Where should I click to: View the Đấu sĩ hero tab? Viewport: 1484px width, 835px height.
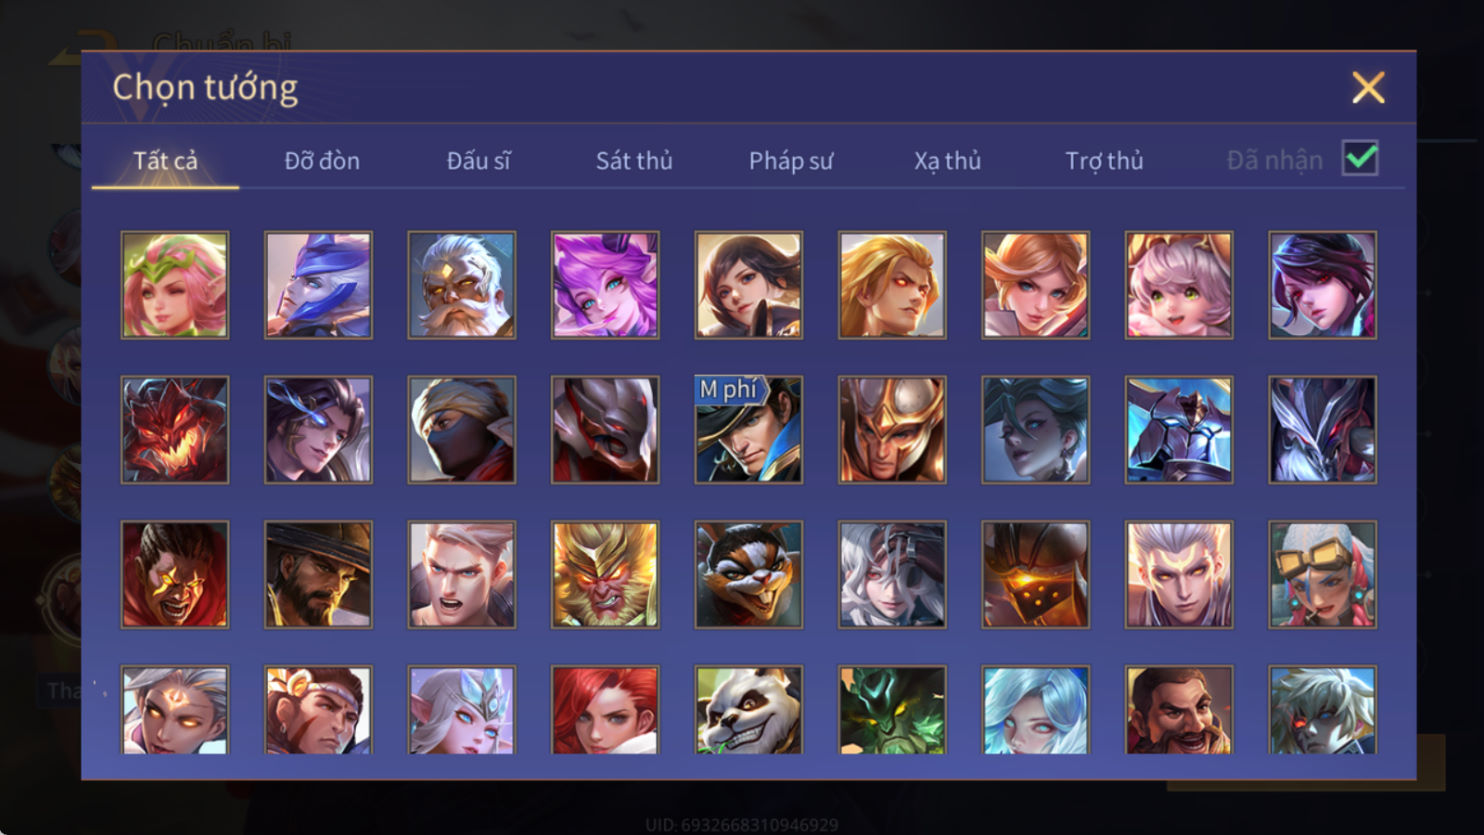coord(478,160)
